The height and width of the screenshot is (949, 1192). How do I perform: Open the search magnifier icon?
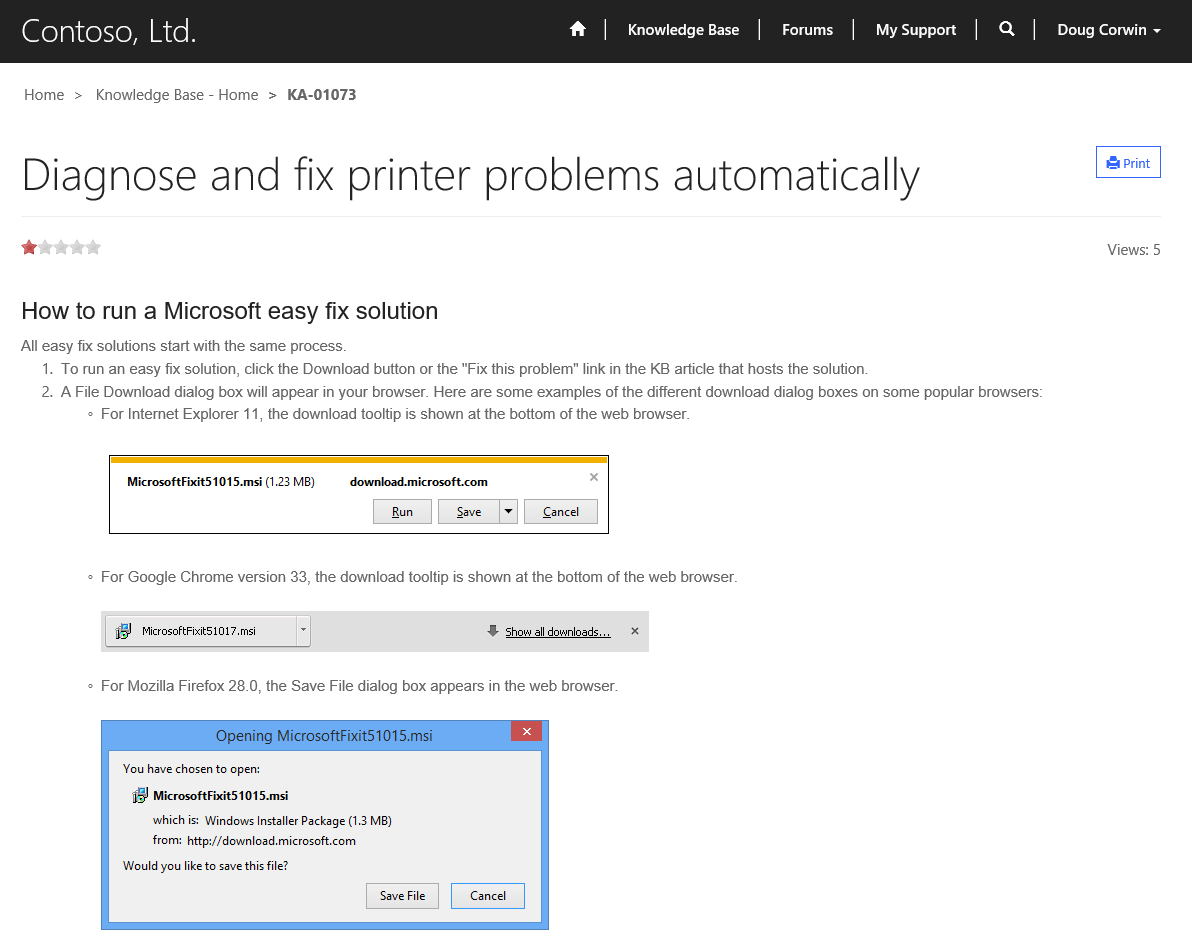click(1007, 30)
